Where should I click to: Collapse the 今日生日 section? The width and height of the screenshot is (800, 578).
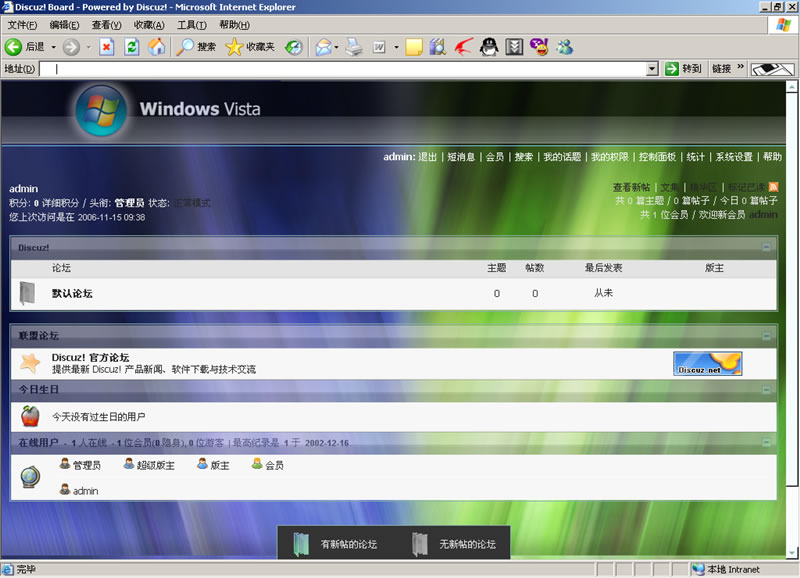(x=766, y=389)
